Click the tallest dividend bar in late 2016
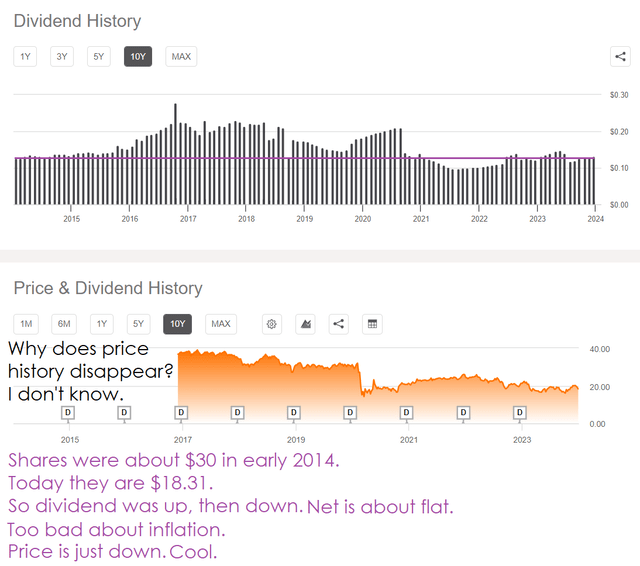The width and height of the screenshot is (640, 566). click(176, 154)
